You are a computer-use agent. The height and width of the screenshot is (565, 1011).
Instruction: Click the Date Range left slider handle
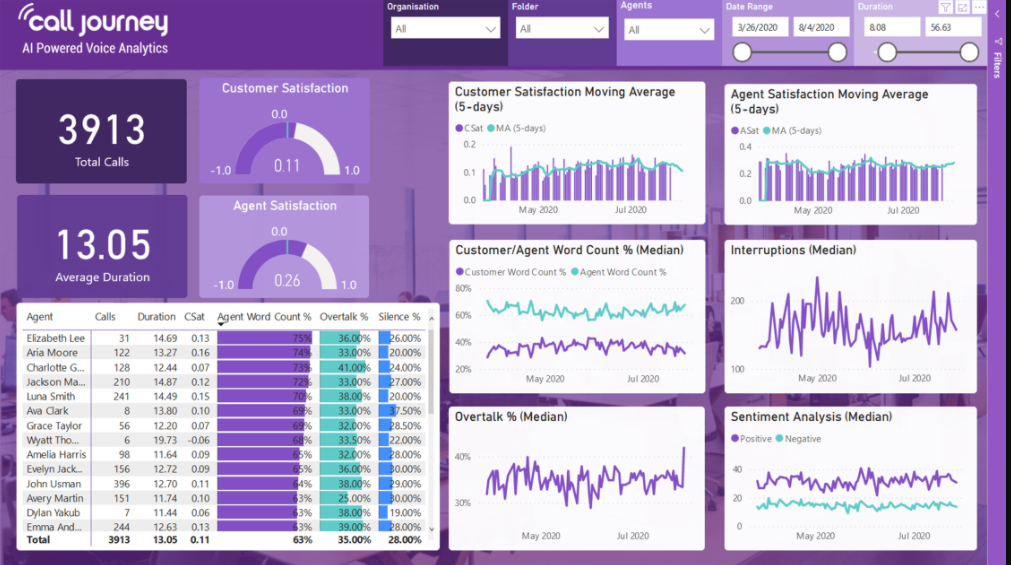[742, 52]
